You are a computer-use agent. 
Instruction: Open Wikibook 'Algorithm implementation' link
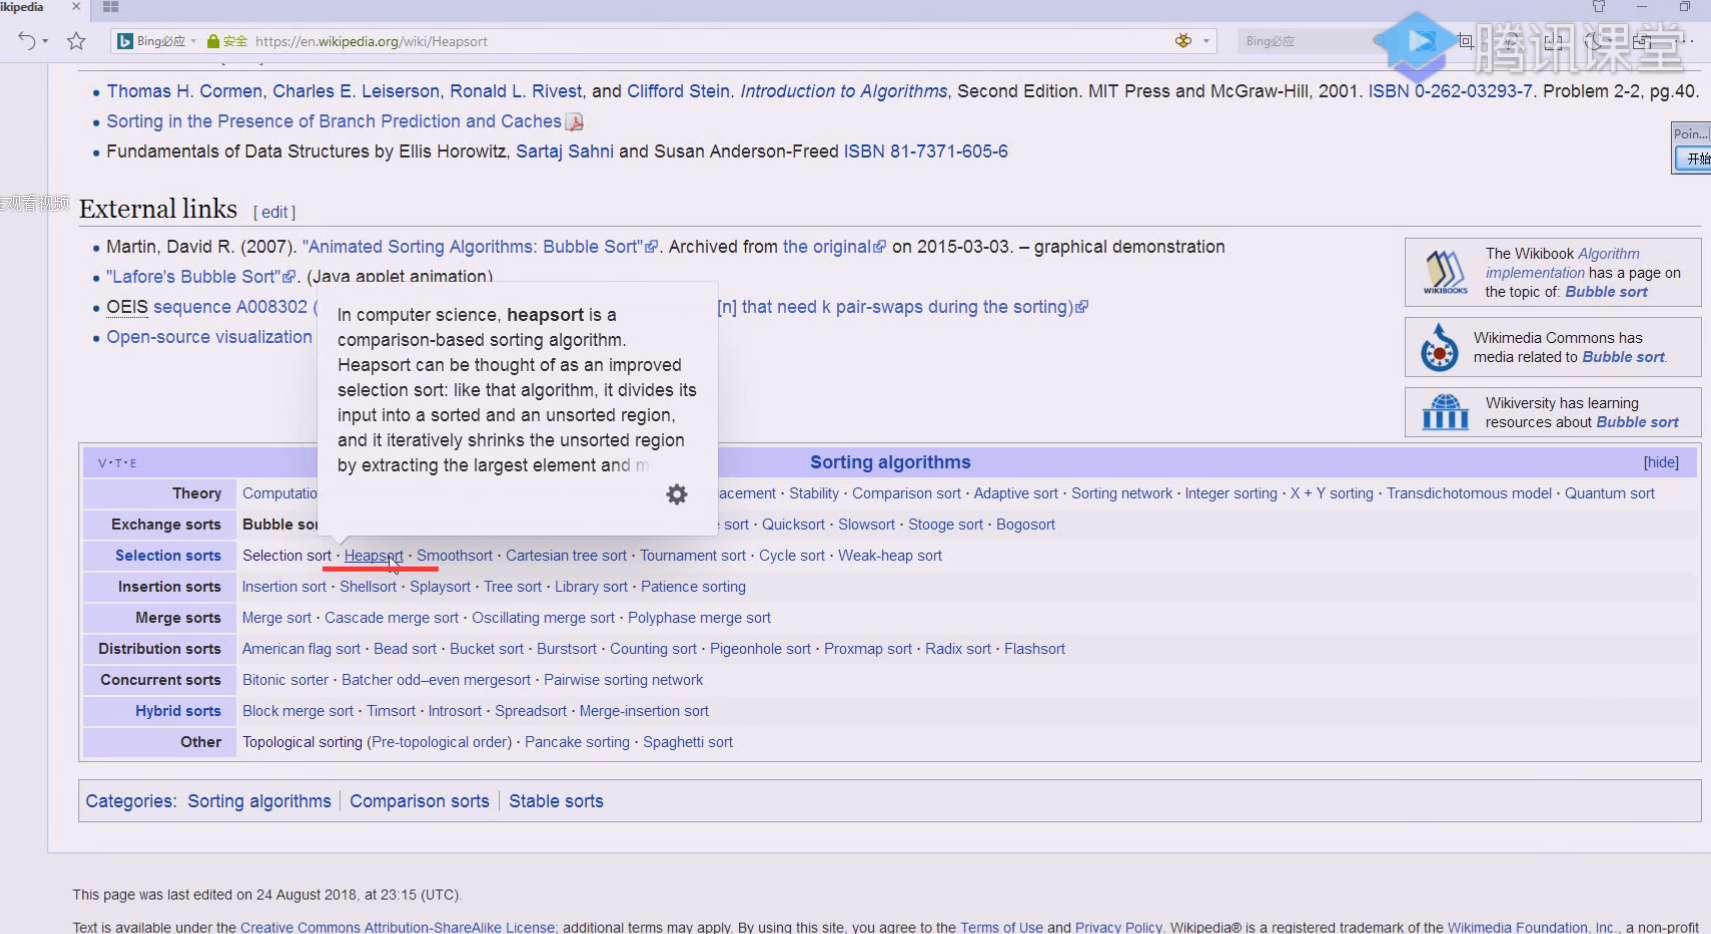(x=1563, y=263)
